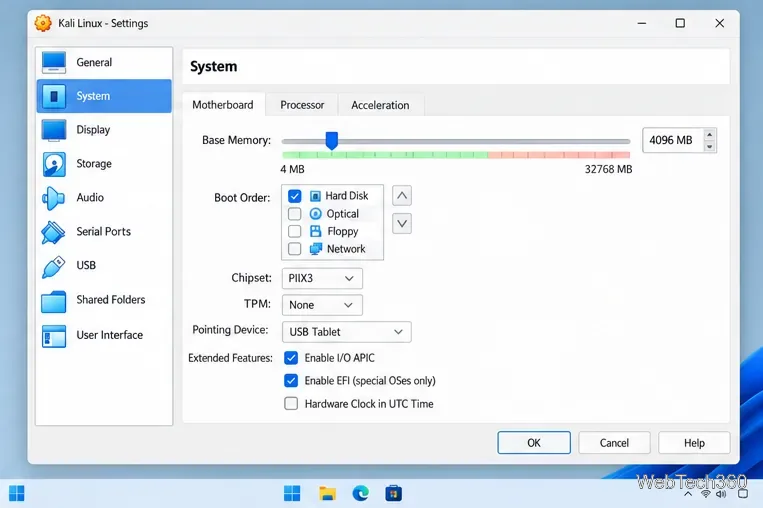Click the Optical disc boot device icon
This screenshot has height=508, width=763.
coord(315,214)
